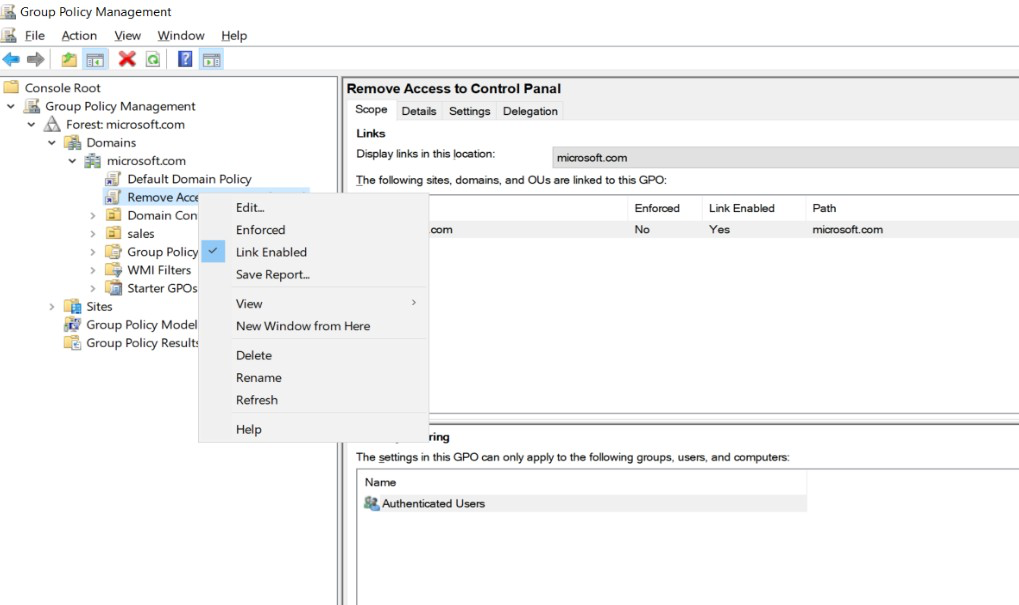The width and height of the screenshot is (1019, 605).
Task: Toggle the Show/Hide Console Tree icon
Action: (95, 60)
